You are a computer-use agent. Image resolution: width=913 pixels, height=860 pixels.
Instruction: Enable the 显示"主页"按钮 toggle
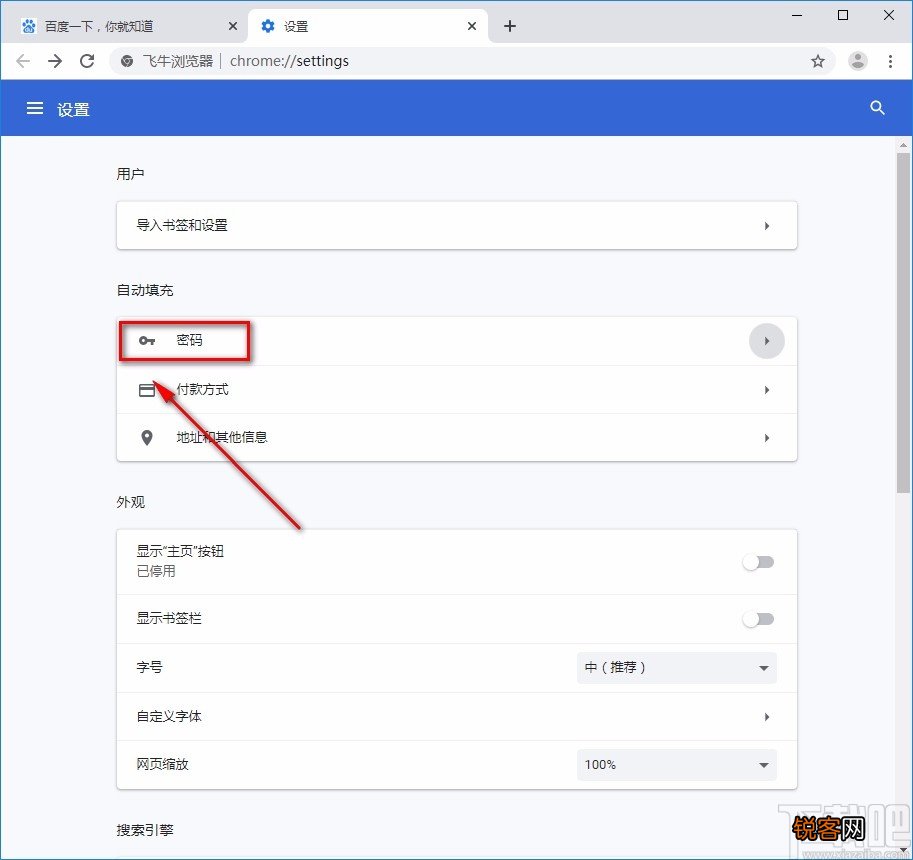point(758,562)
